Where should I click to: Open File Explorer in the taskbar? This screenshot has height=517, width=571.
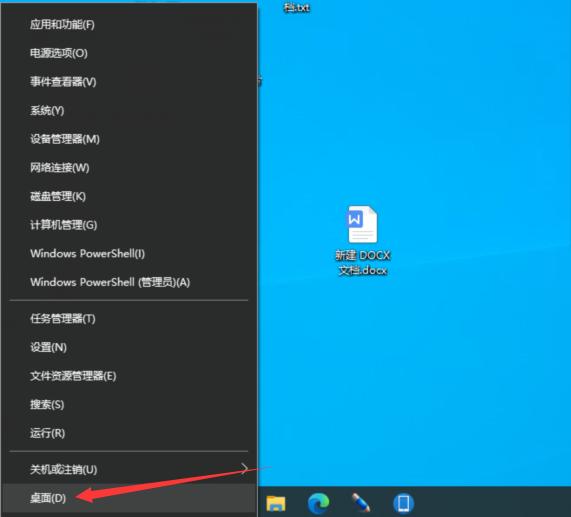point(276,504)
